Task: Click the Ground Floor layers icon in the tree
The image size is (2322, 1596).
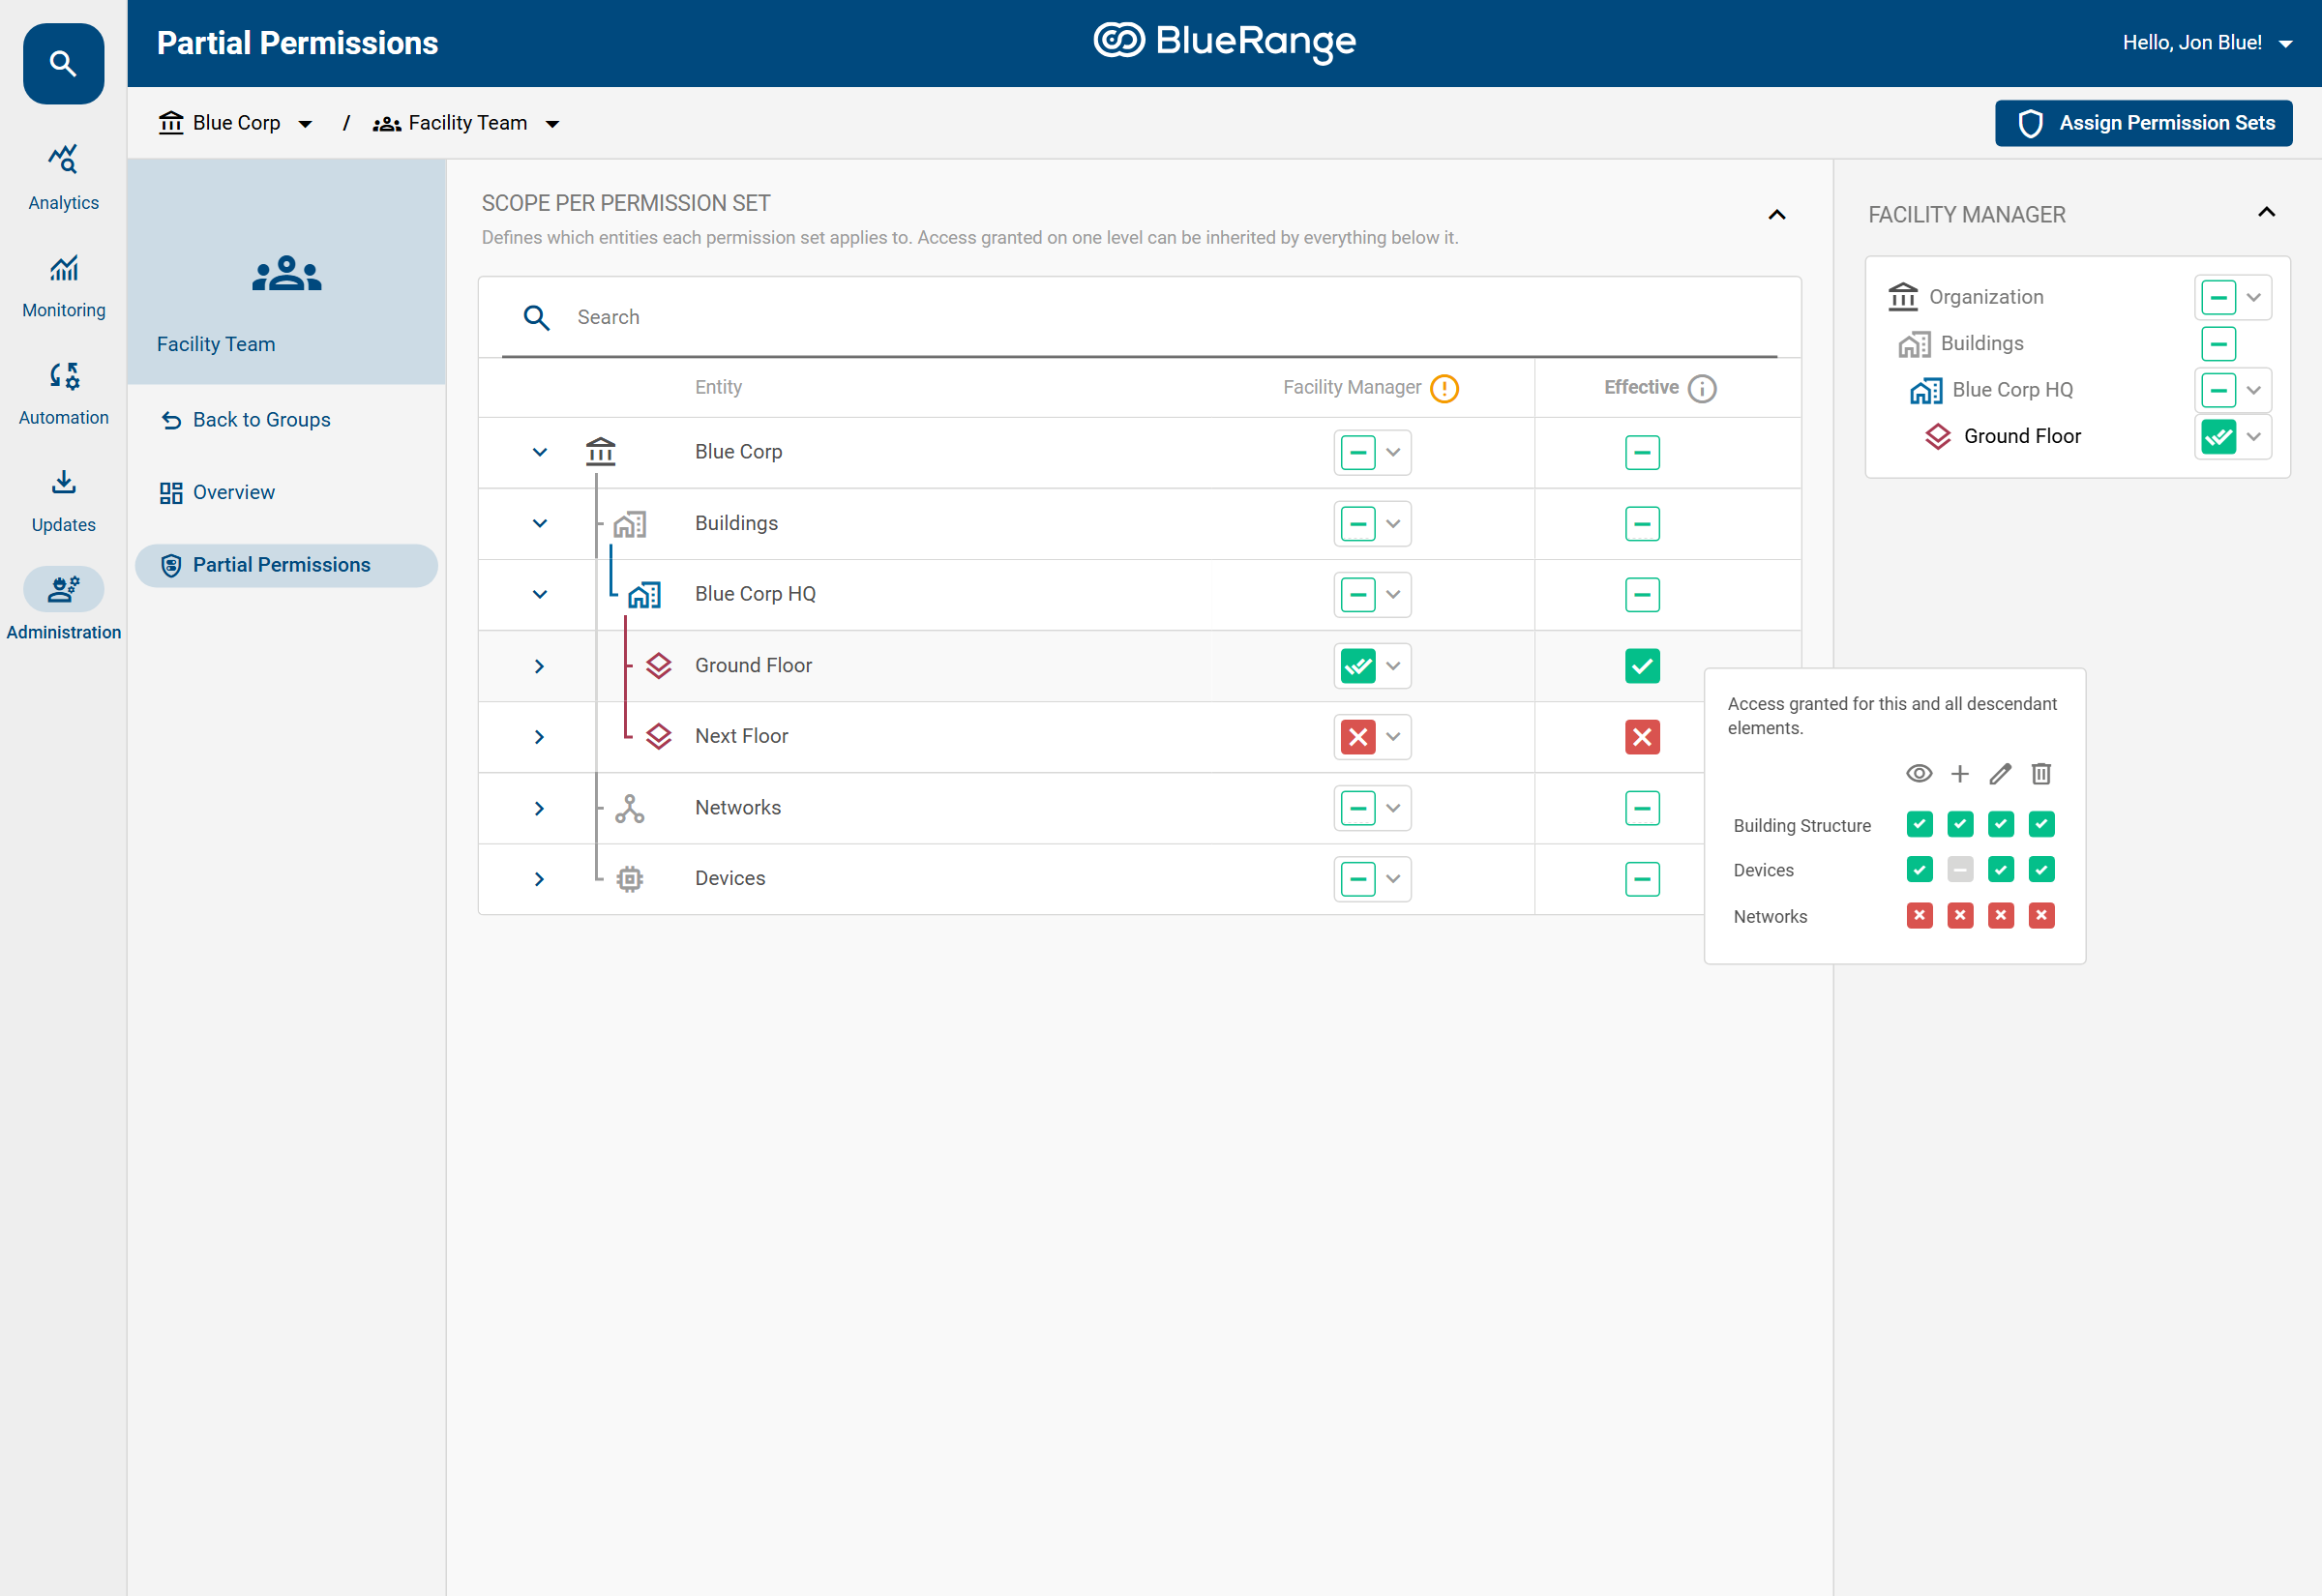Action: click(658, 666)
